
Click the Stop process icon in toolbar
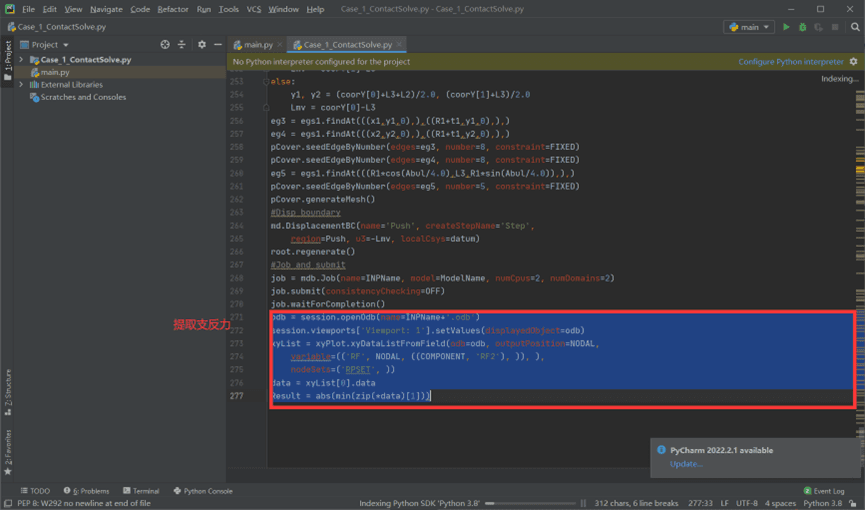[x=835, y=26]
